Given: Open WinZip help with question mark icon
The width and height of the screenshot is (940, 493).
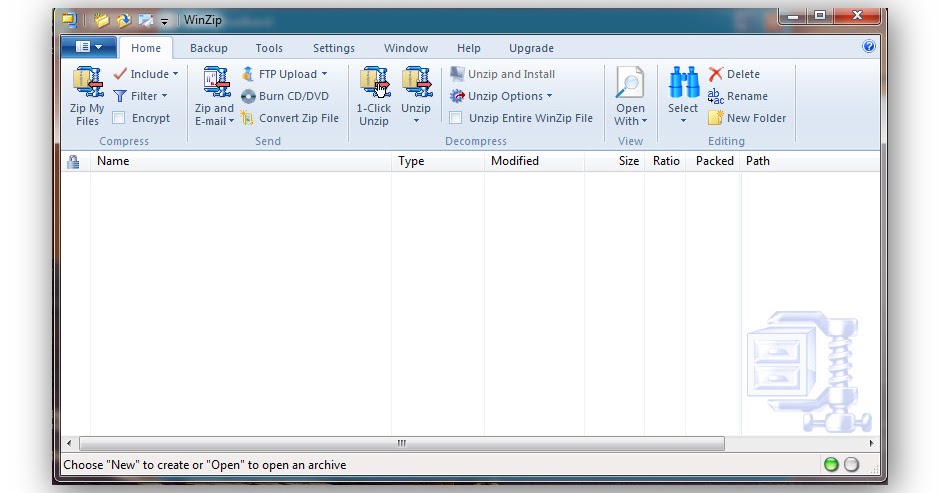Looking at the screenshot, I should pos(868,47).
